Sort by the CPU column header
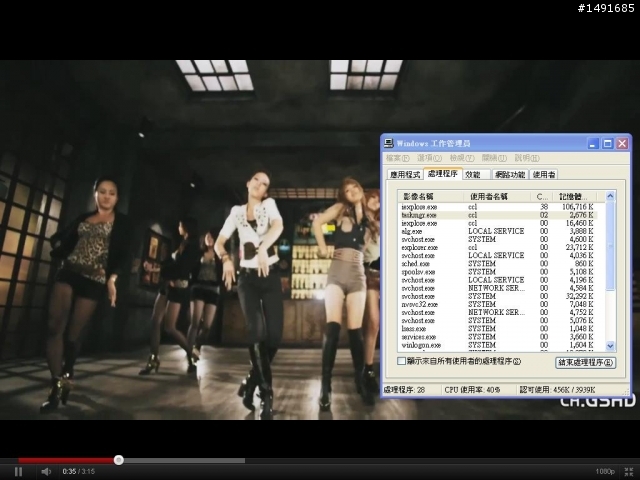Viewport: 640px width, 480px height. 542,196
